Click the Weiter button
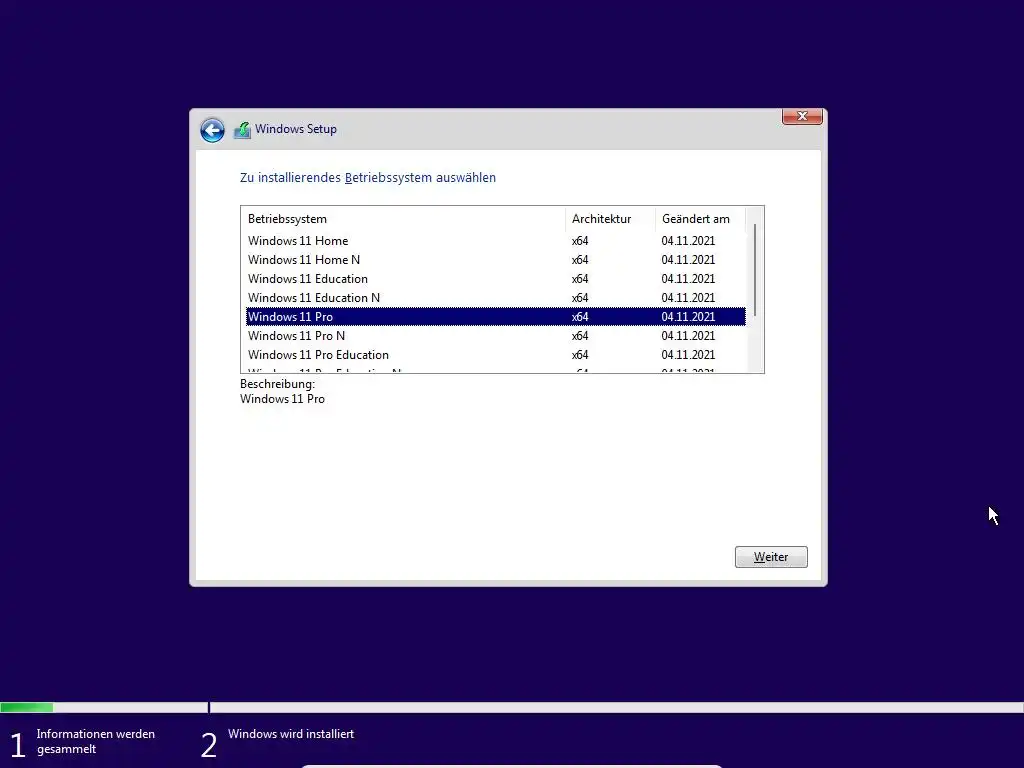The width and height of the screenshot is (1024, 768). [771, 557]
